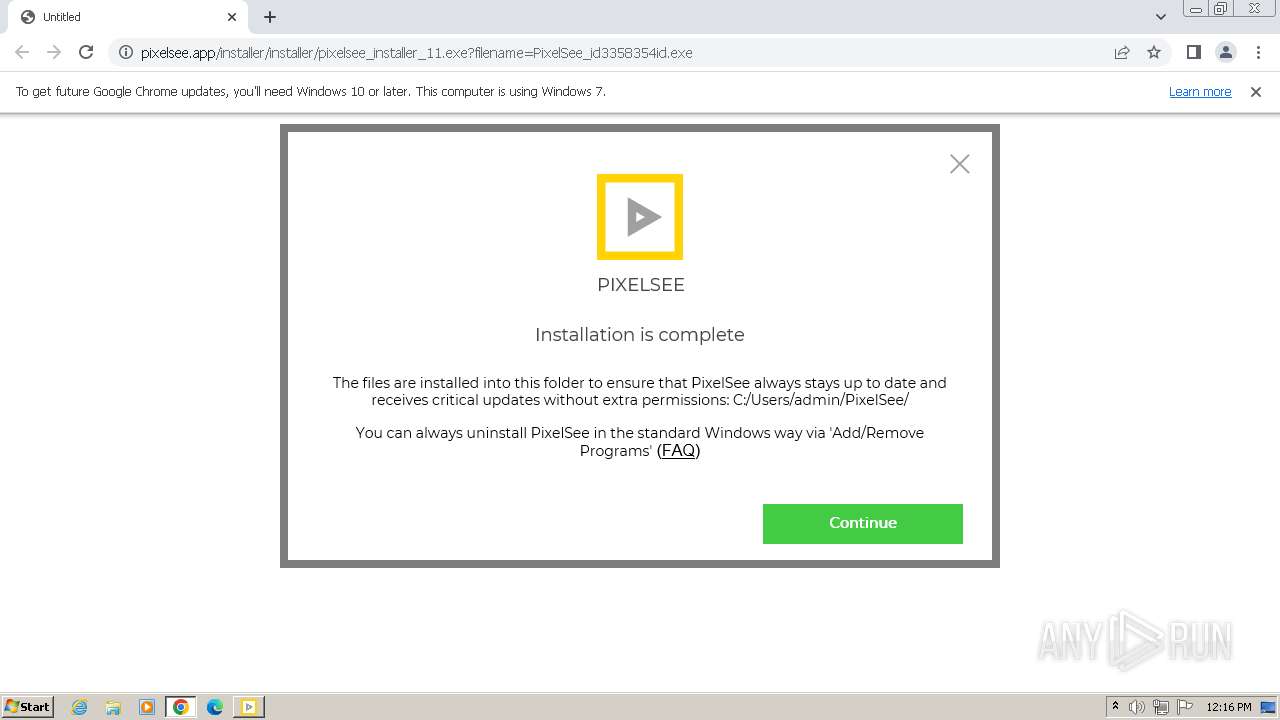
Task: Expand the tab search dropdown
Action: click(1160, 17)
